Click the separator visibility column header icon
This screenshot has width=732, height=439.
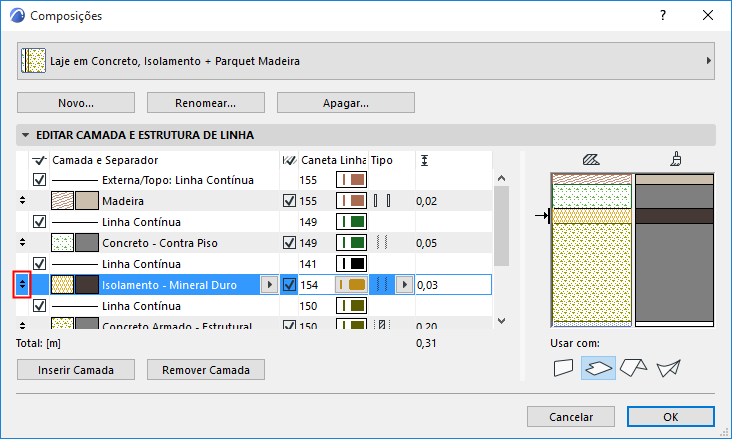click(x=39, y=160)
